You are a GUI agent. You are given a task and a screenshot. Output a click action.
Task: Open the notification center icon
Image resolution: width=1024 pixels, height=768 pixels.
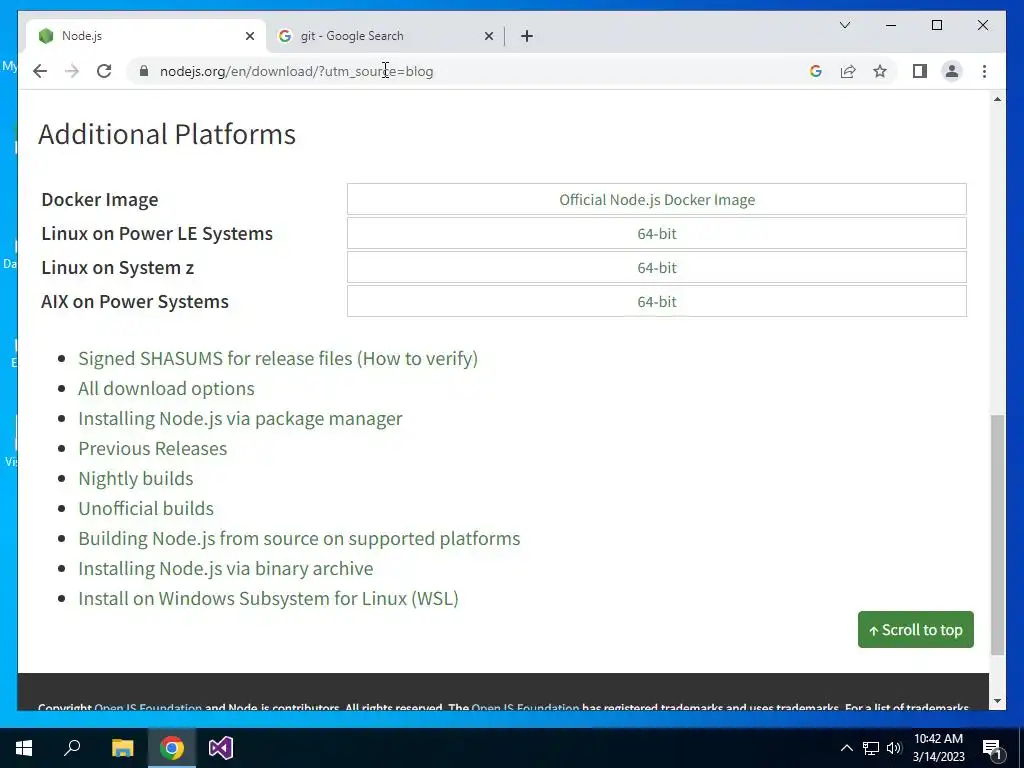992,748
